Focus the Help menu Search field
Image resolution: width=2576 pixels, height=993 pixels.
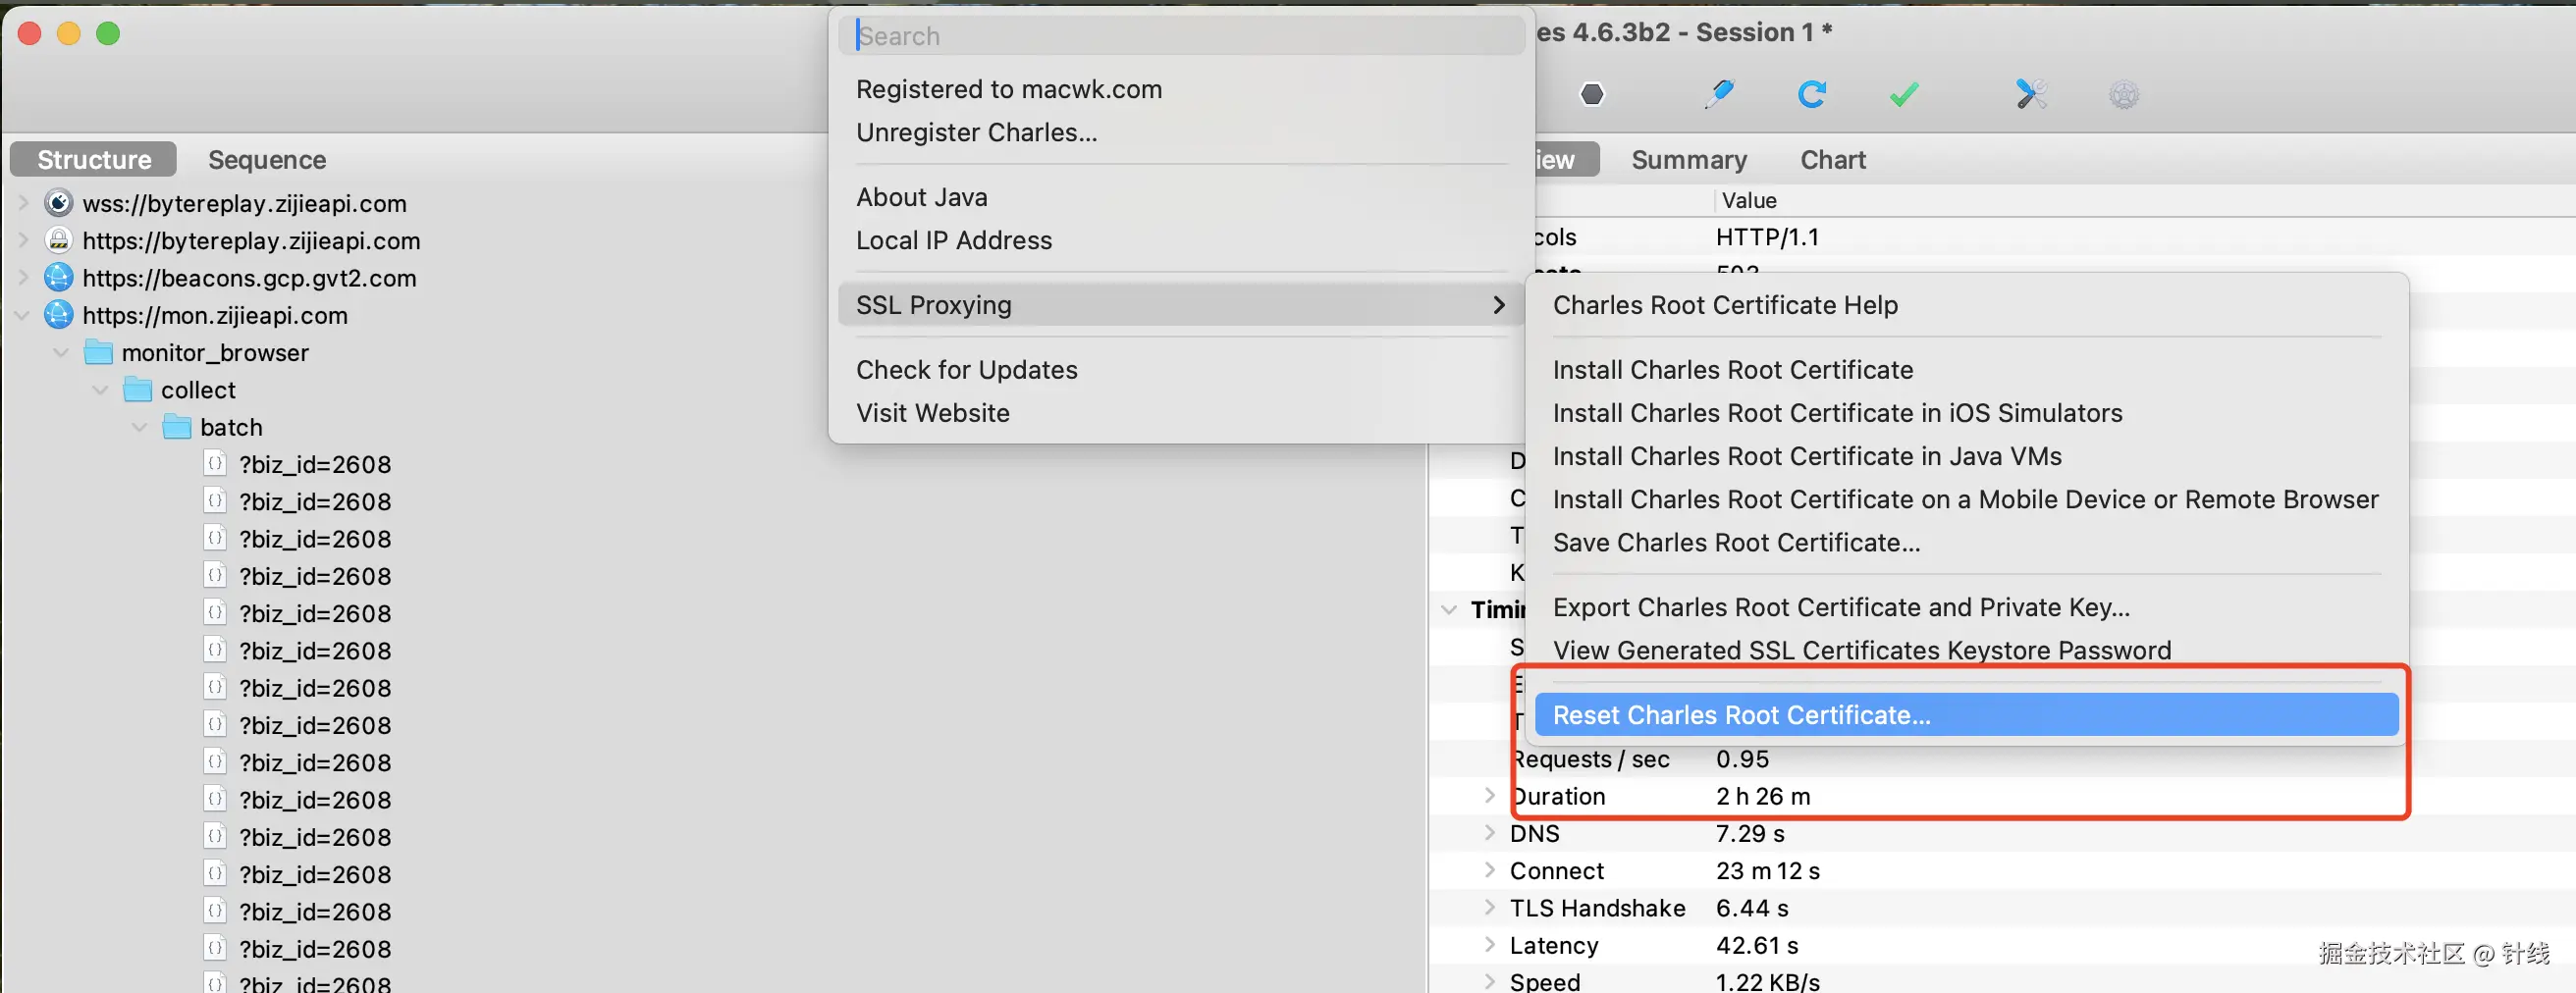point(1181,36)
